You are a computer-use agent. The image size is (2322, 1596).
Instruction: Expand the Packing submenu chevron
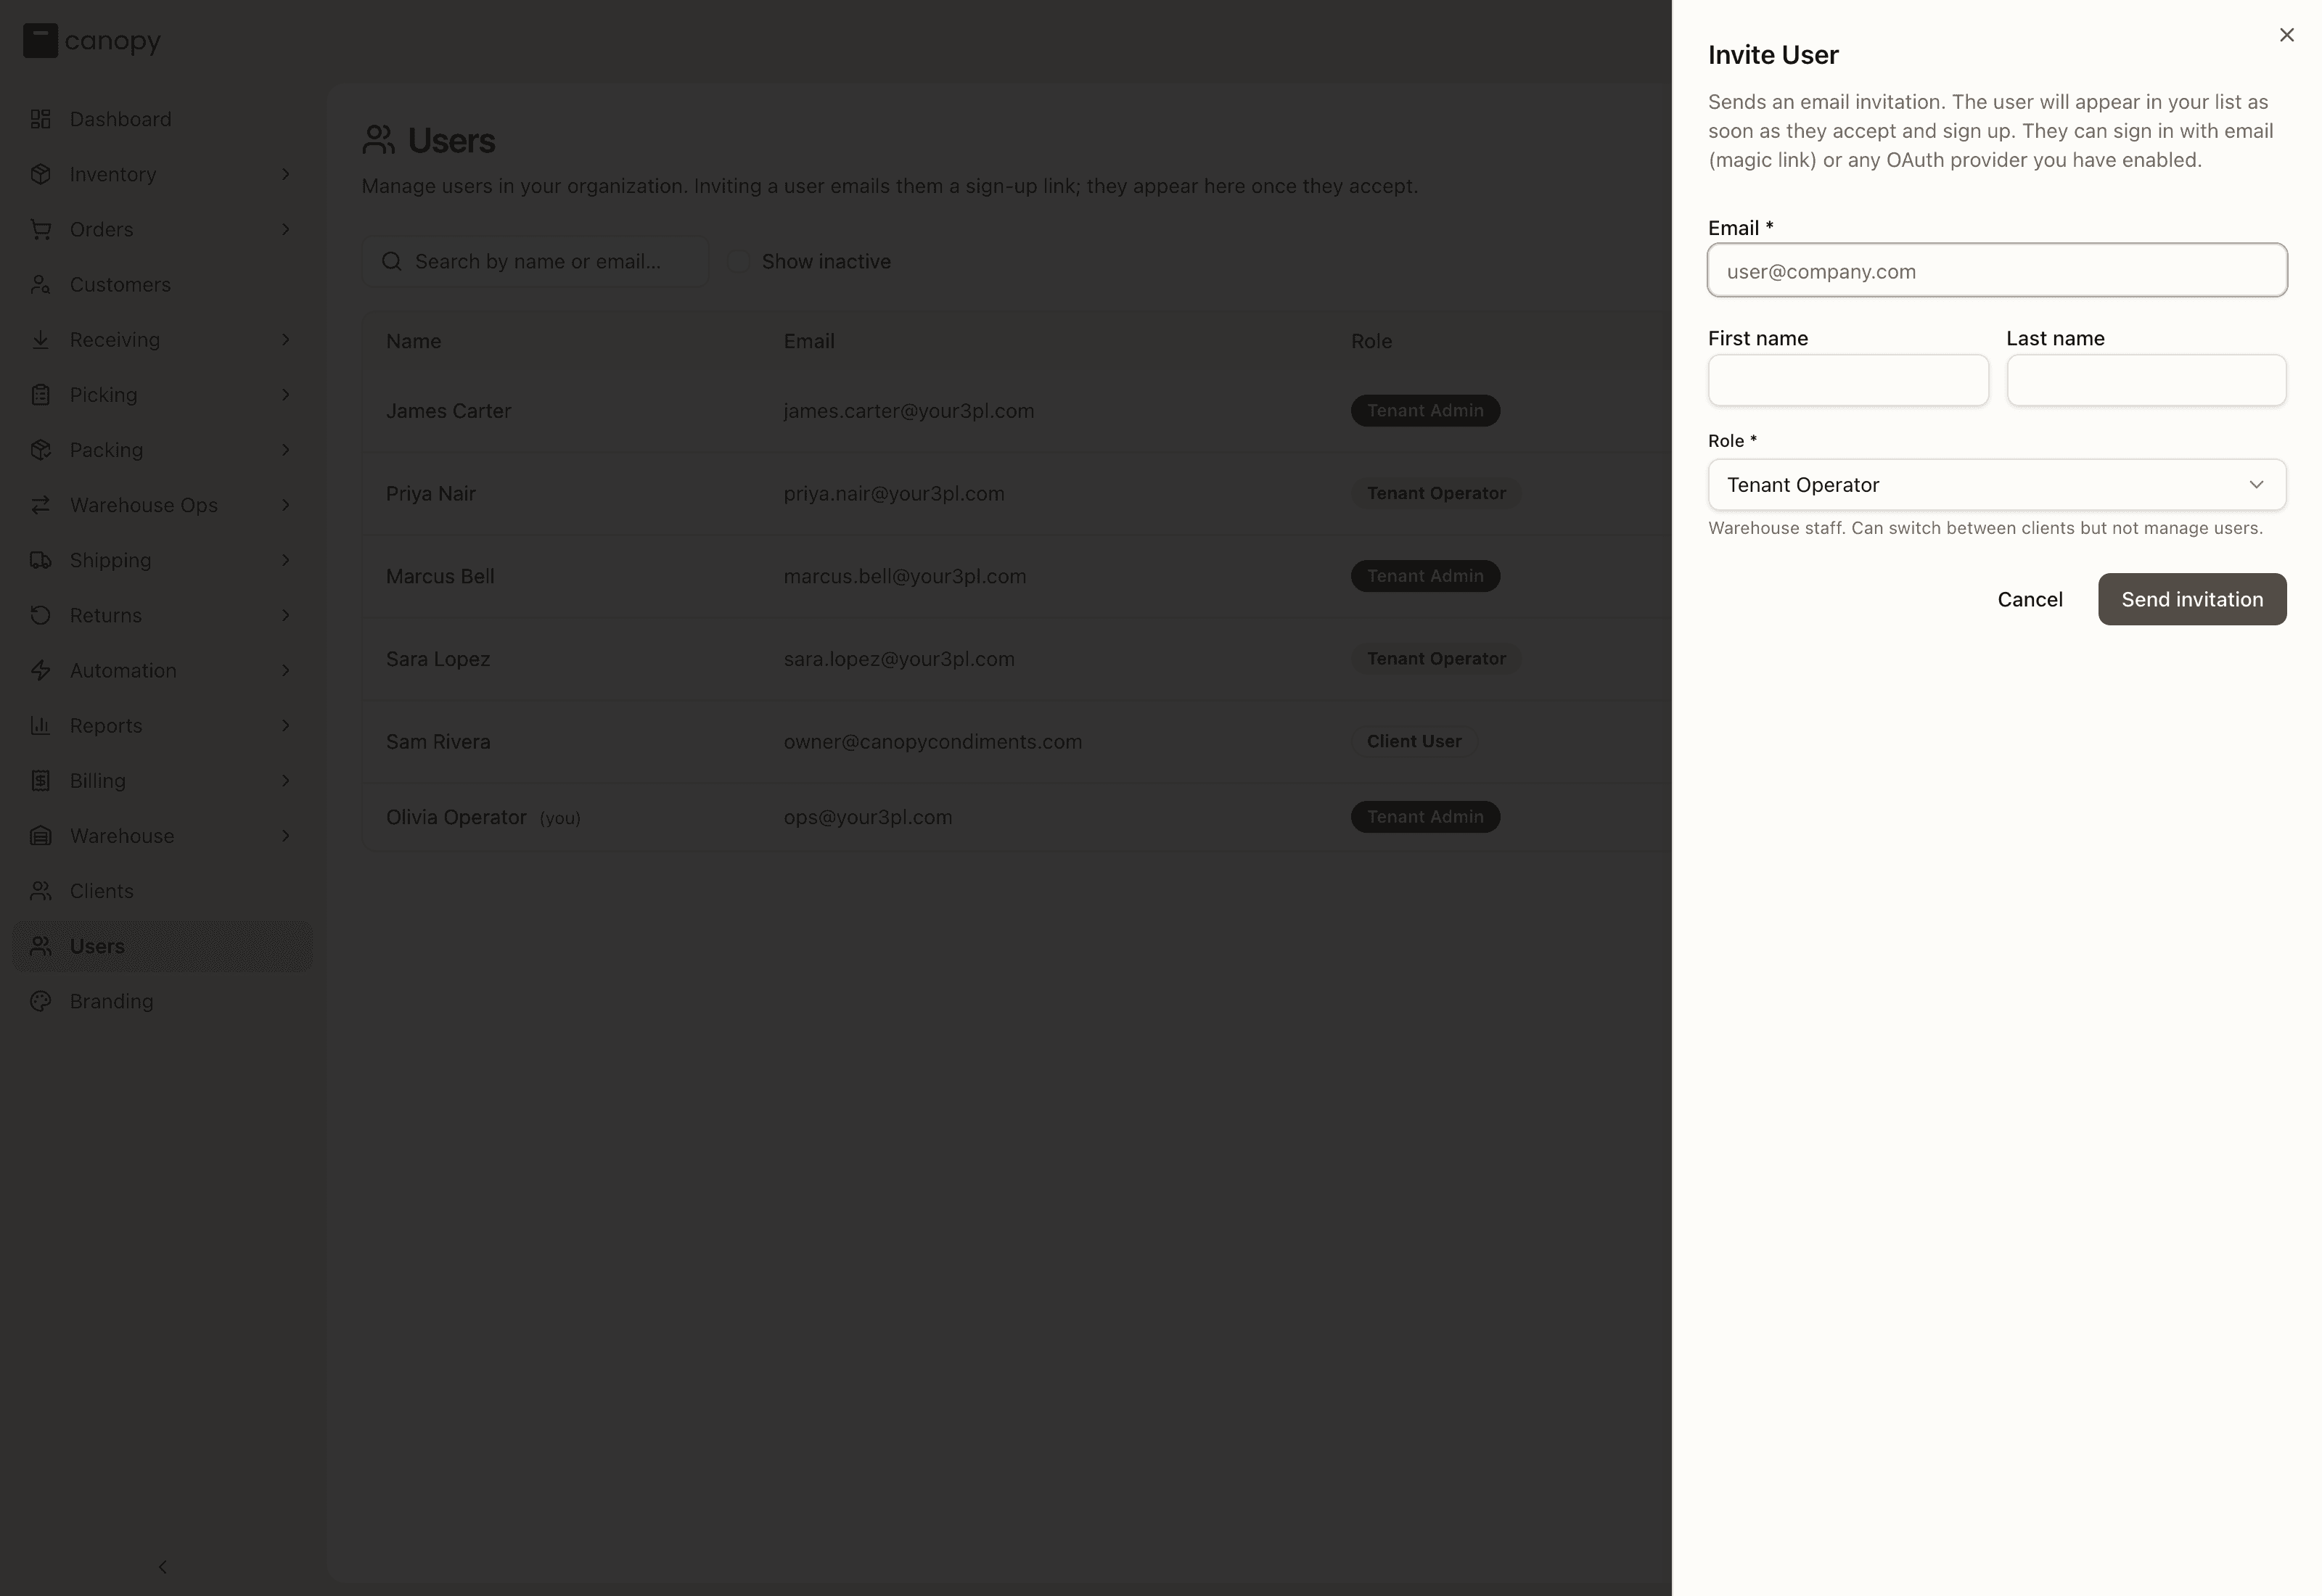[286, 450]
